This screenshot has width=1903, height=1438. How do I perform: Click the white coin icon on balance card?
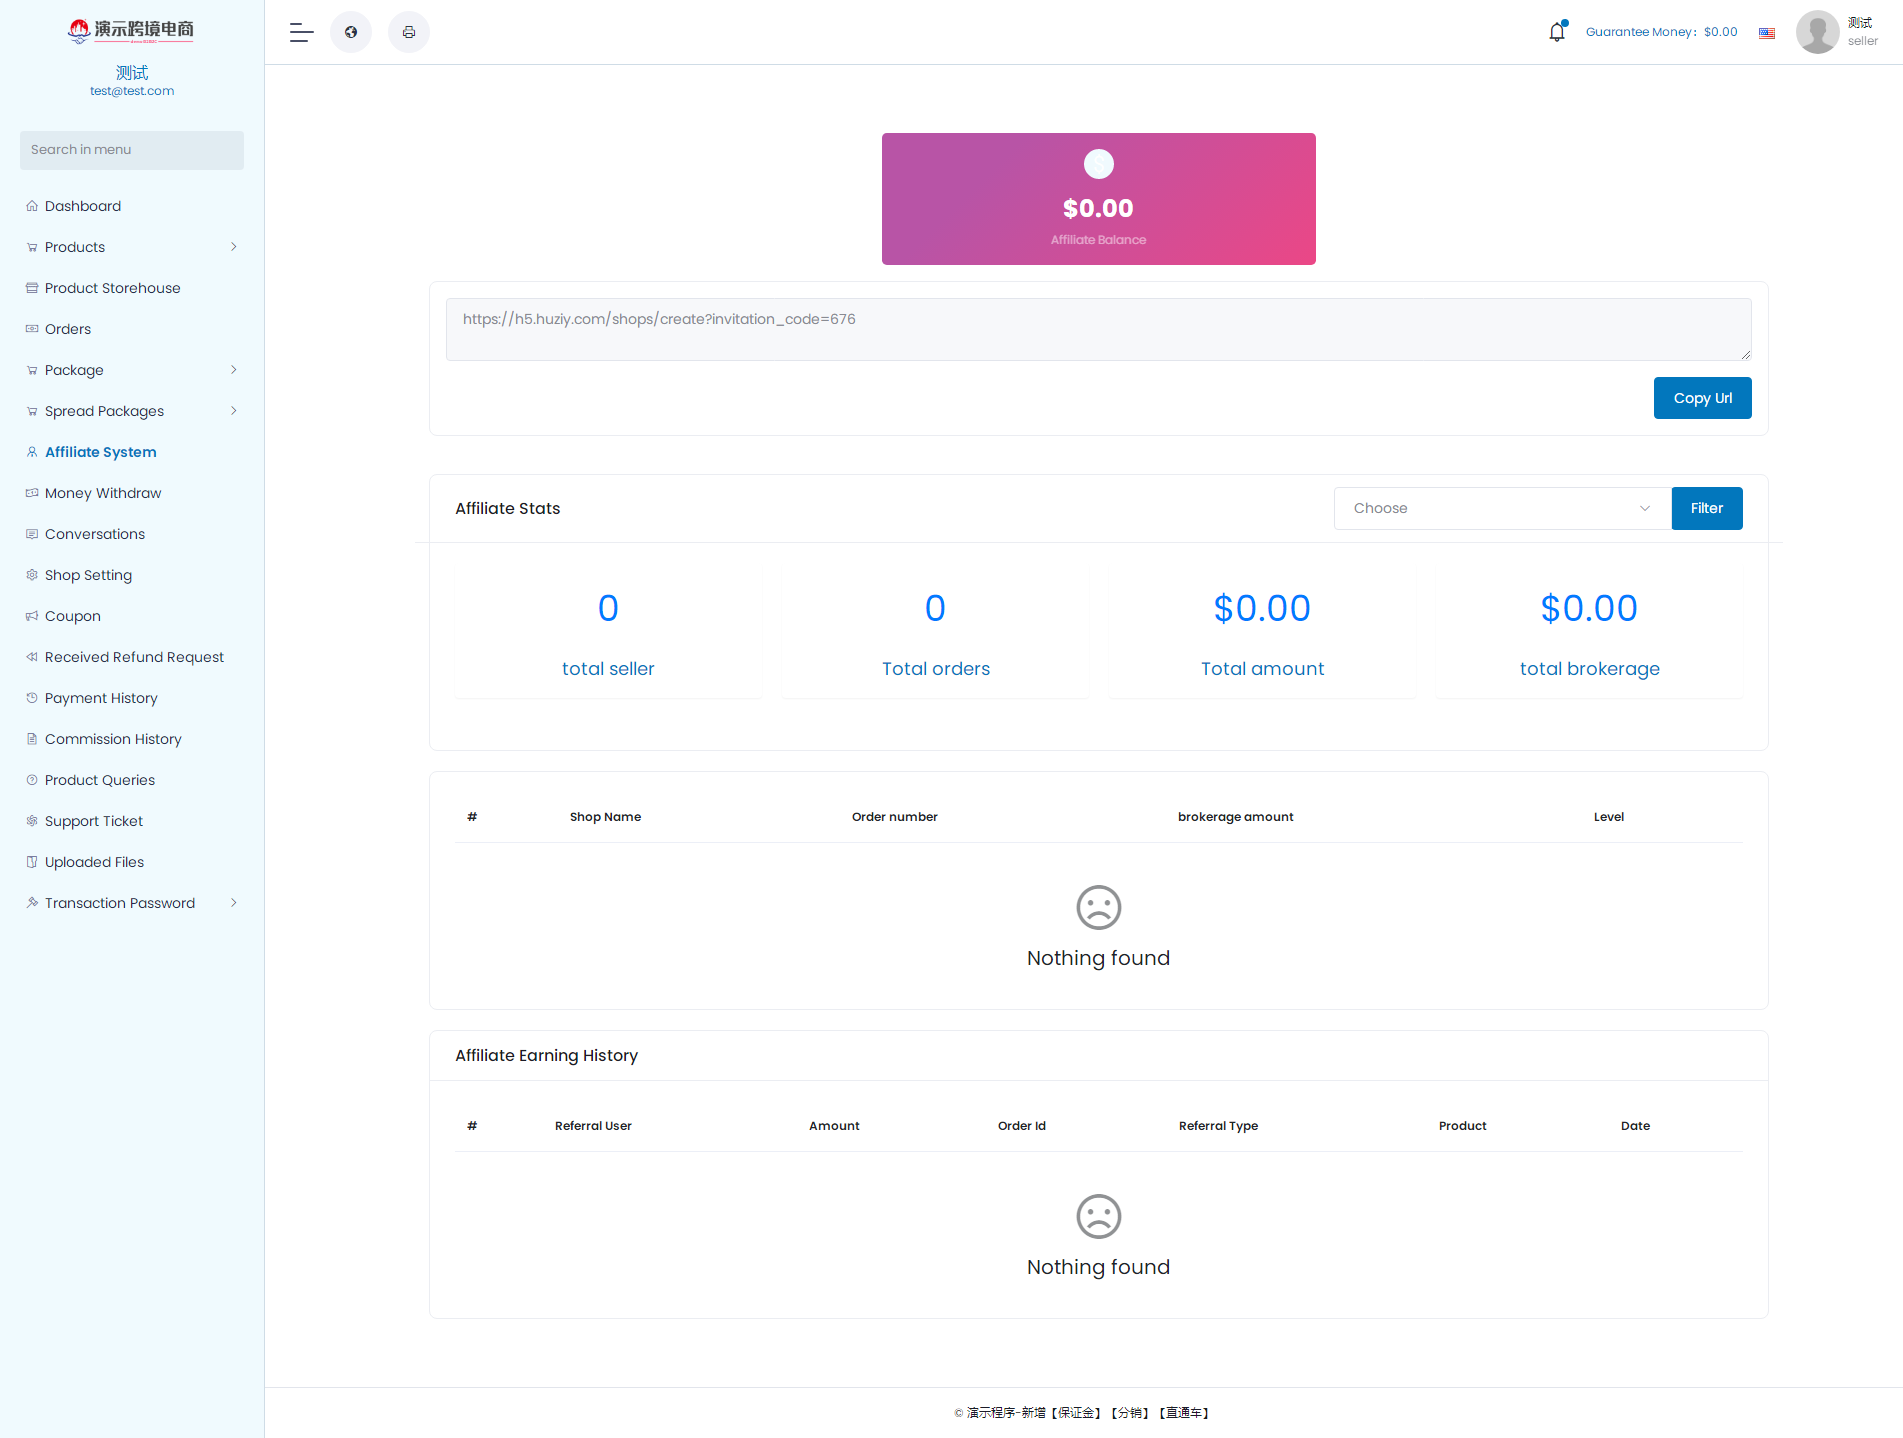pos(1098,164)
